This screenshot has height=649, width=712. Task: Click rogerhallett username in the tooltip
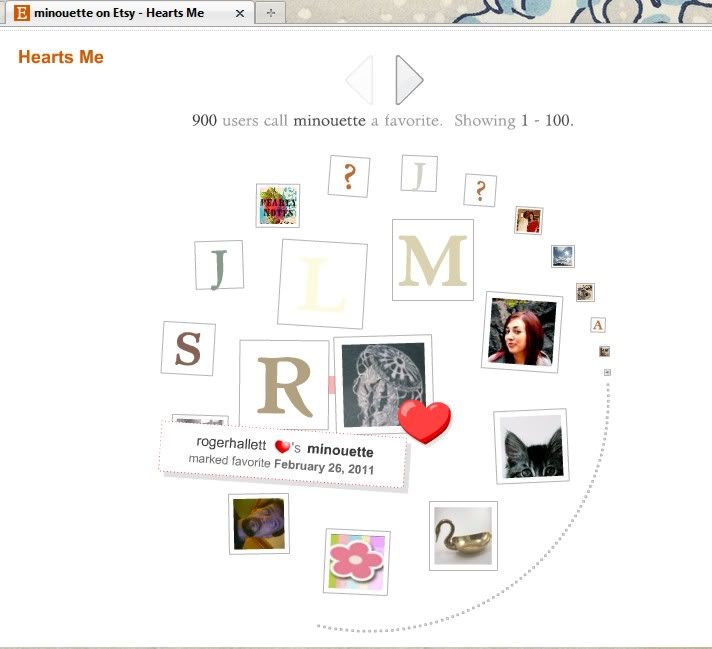(x=231, y=443)
